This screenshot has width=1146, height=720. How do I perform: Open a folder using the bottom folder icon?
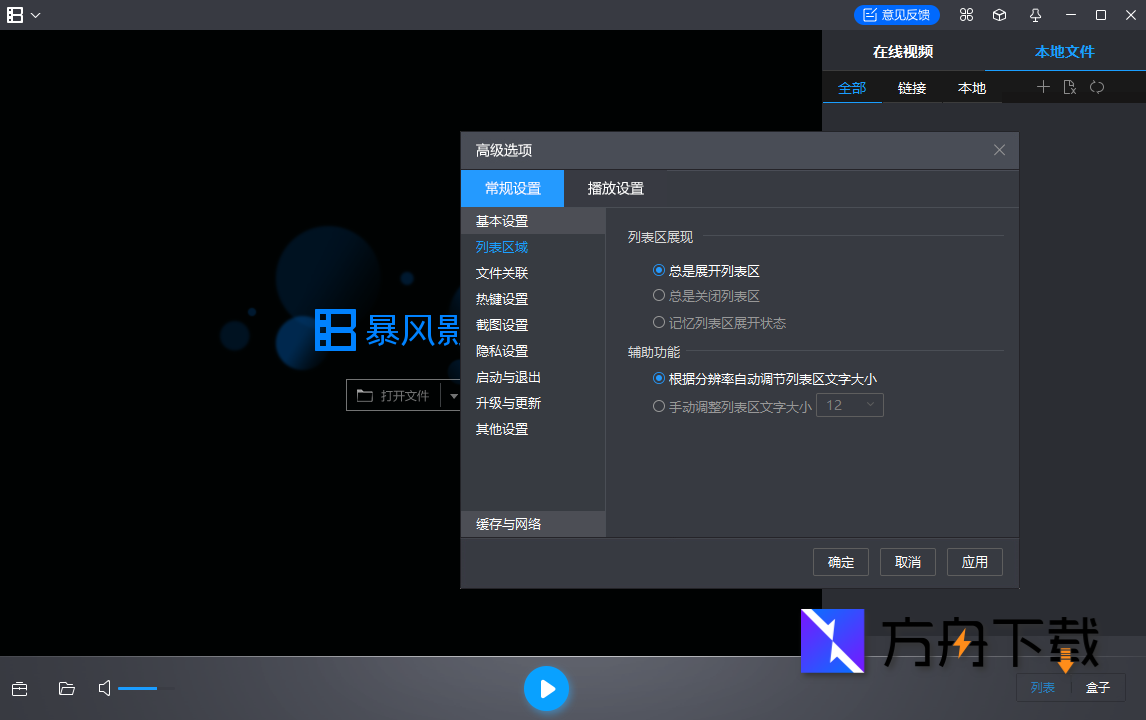(x=66, y=688)
